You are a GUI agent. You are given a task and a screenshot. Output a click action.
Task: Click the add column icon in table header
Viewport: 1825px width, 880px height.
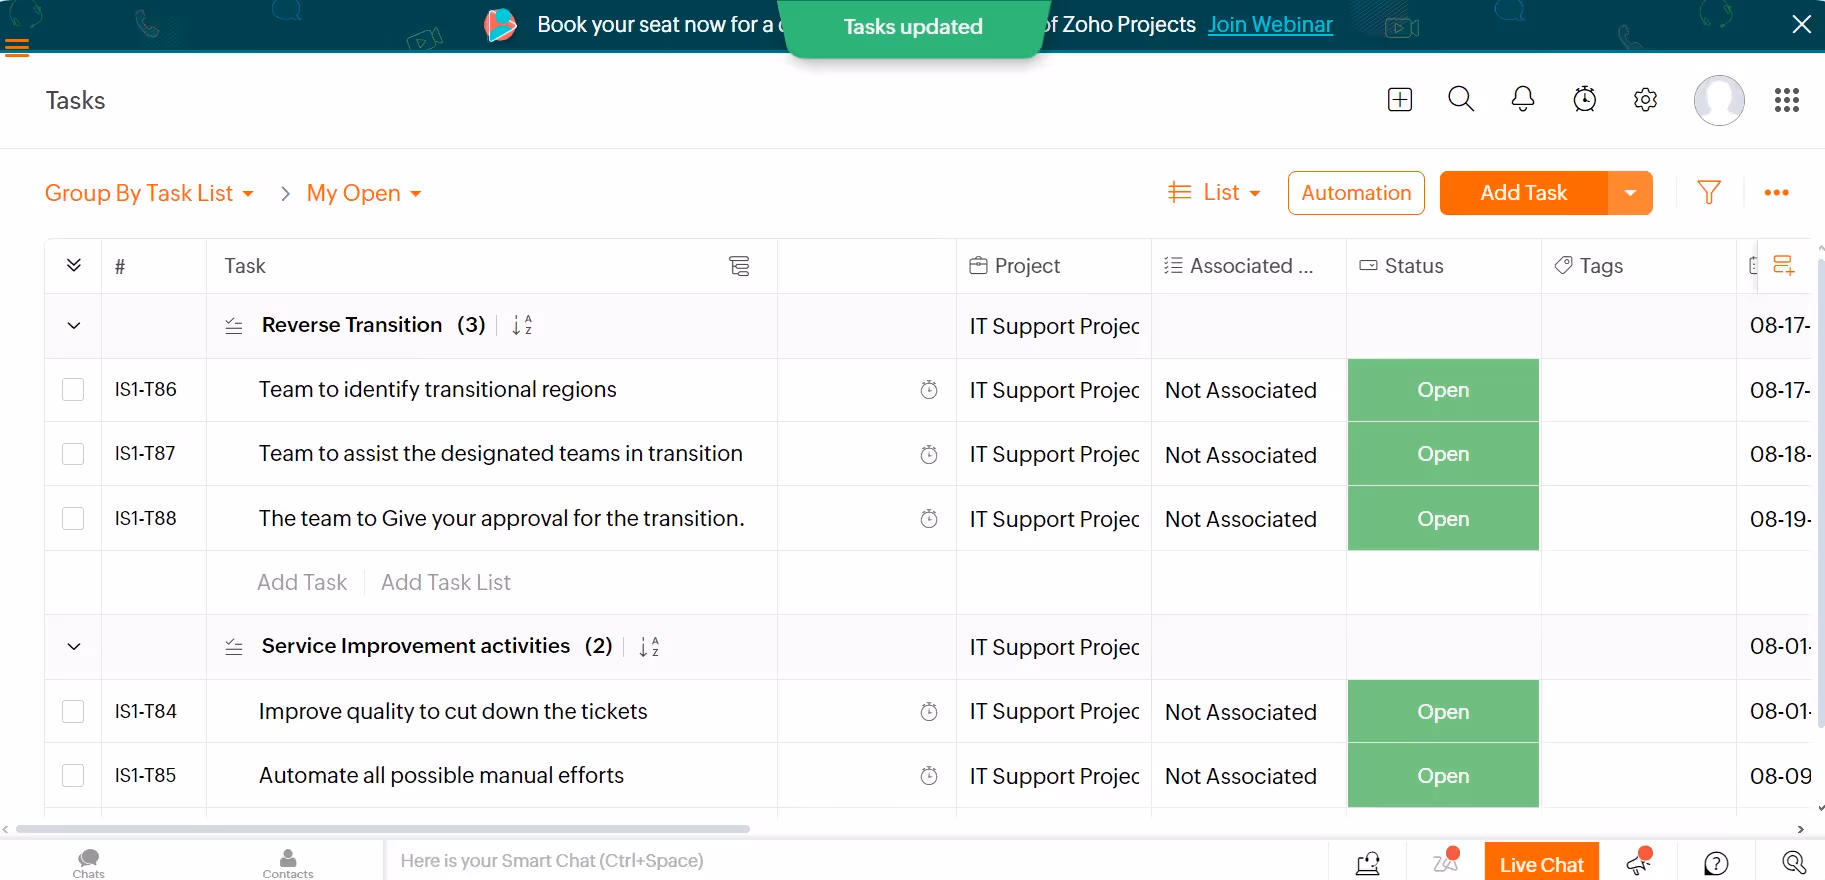coord(1783,265)
